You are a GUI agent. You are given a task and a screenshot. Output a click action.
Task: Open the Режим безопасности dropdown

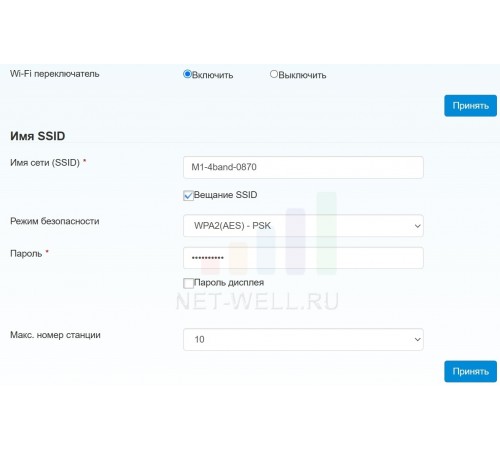pyautogui.click(x=303, y=226)
